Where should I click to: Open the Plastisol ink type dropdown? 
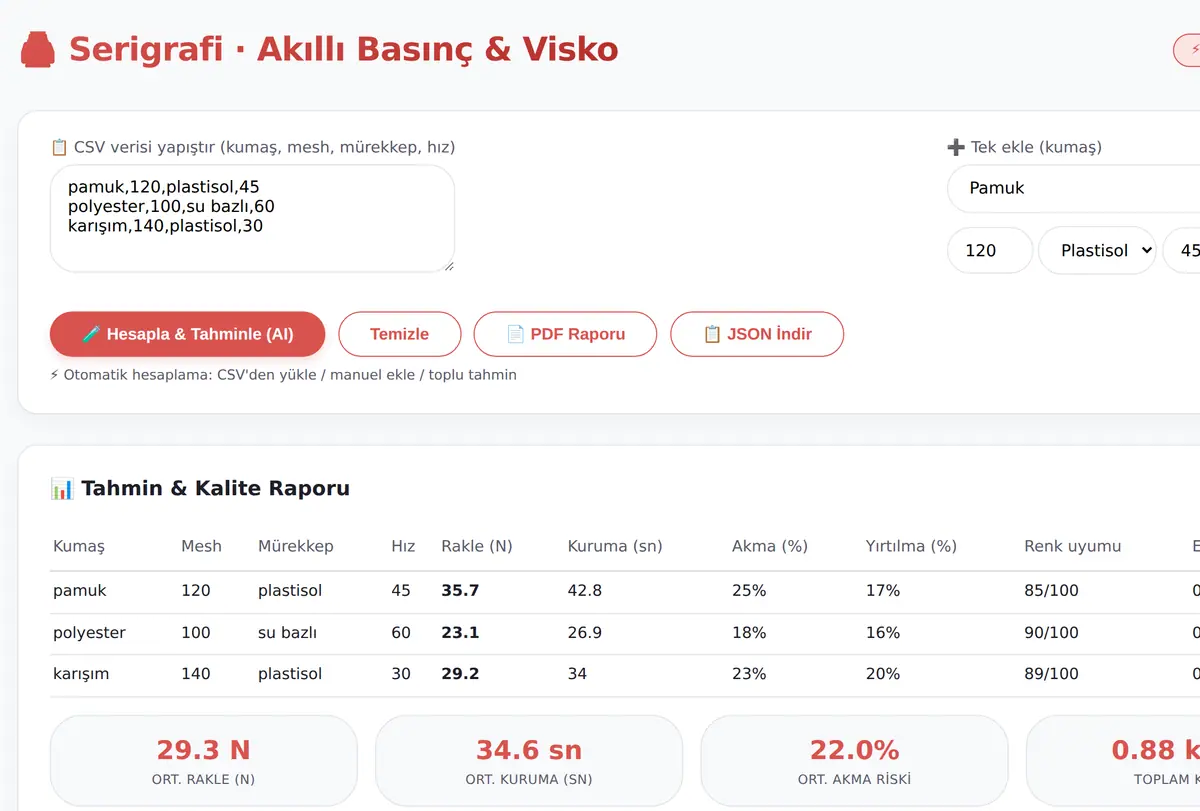(1097, 250)
